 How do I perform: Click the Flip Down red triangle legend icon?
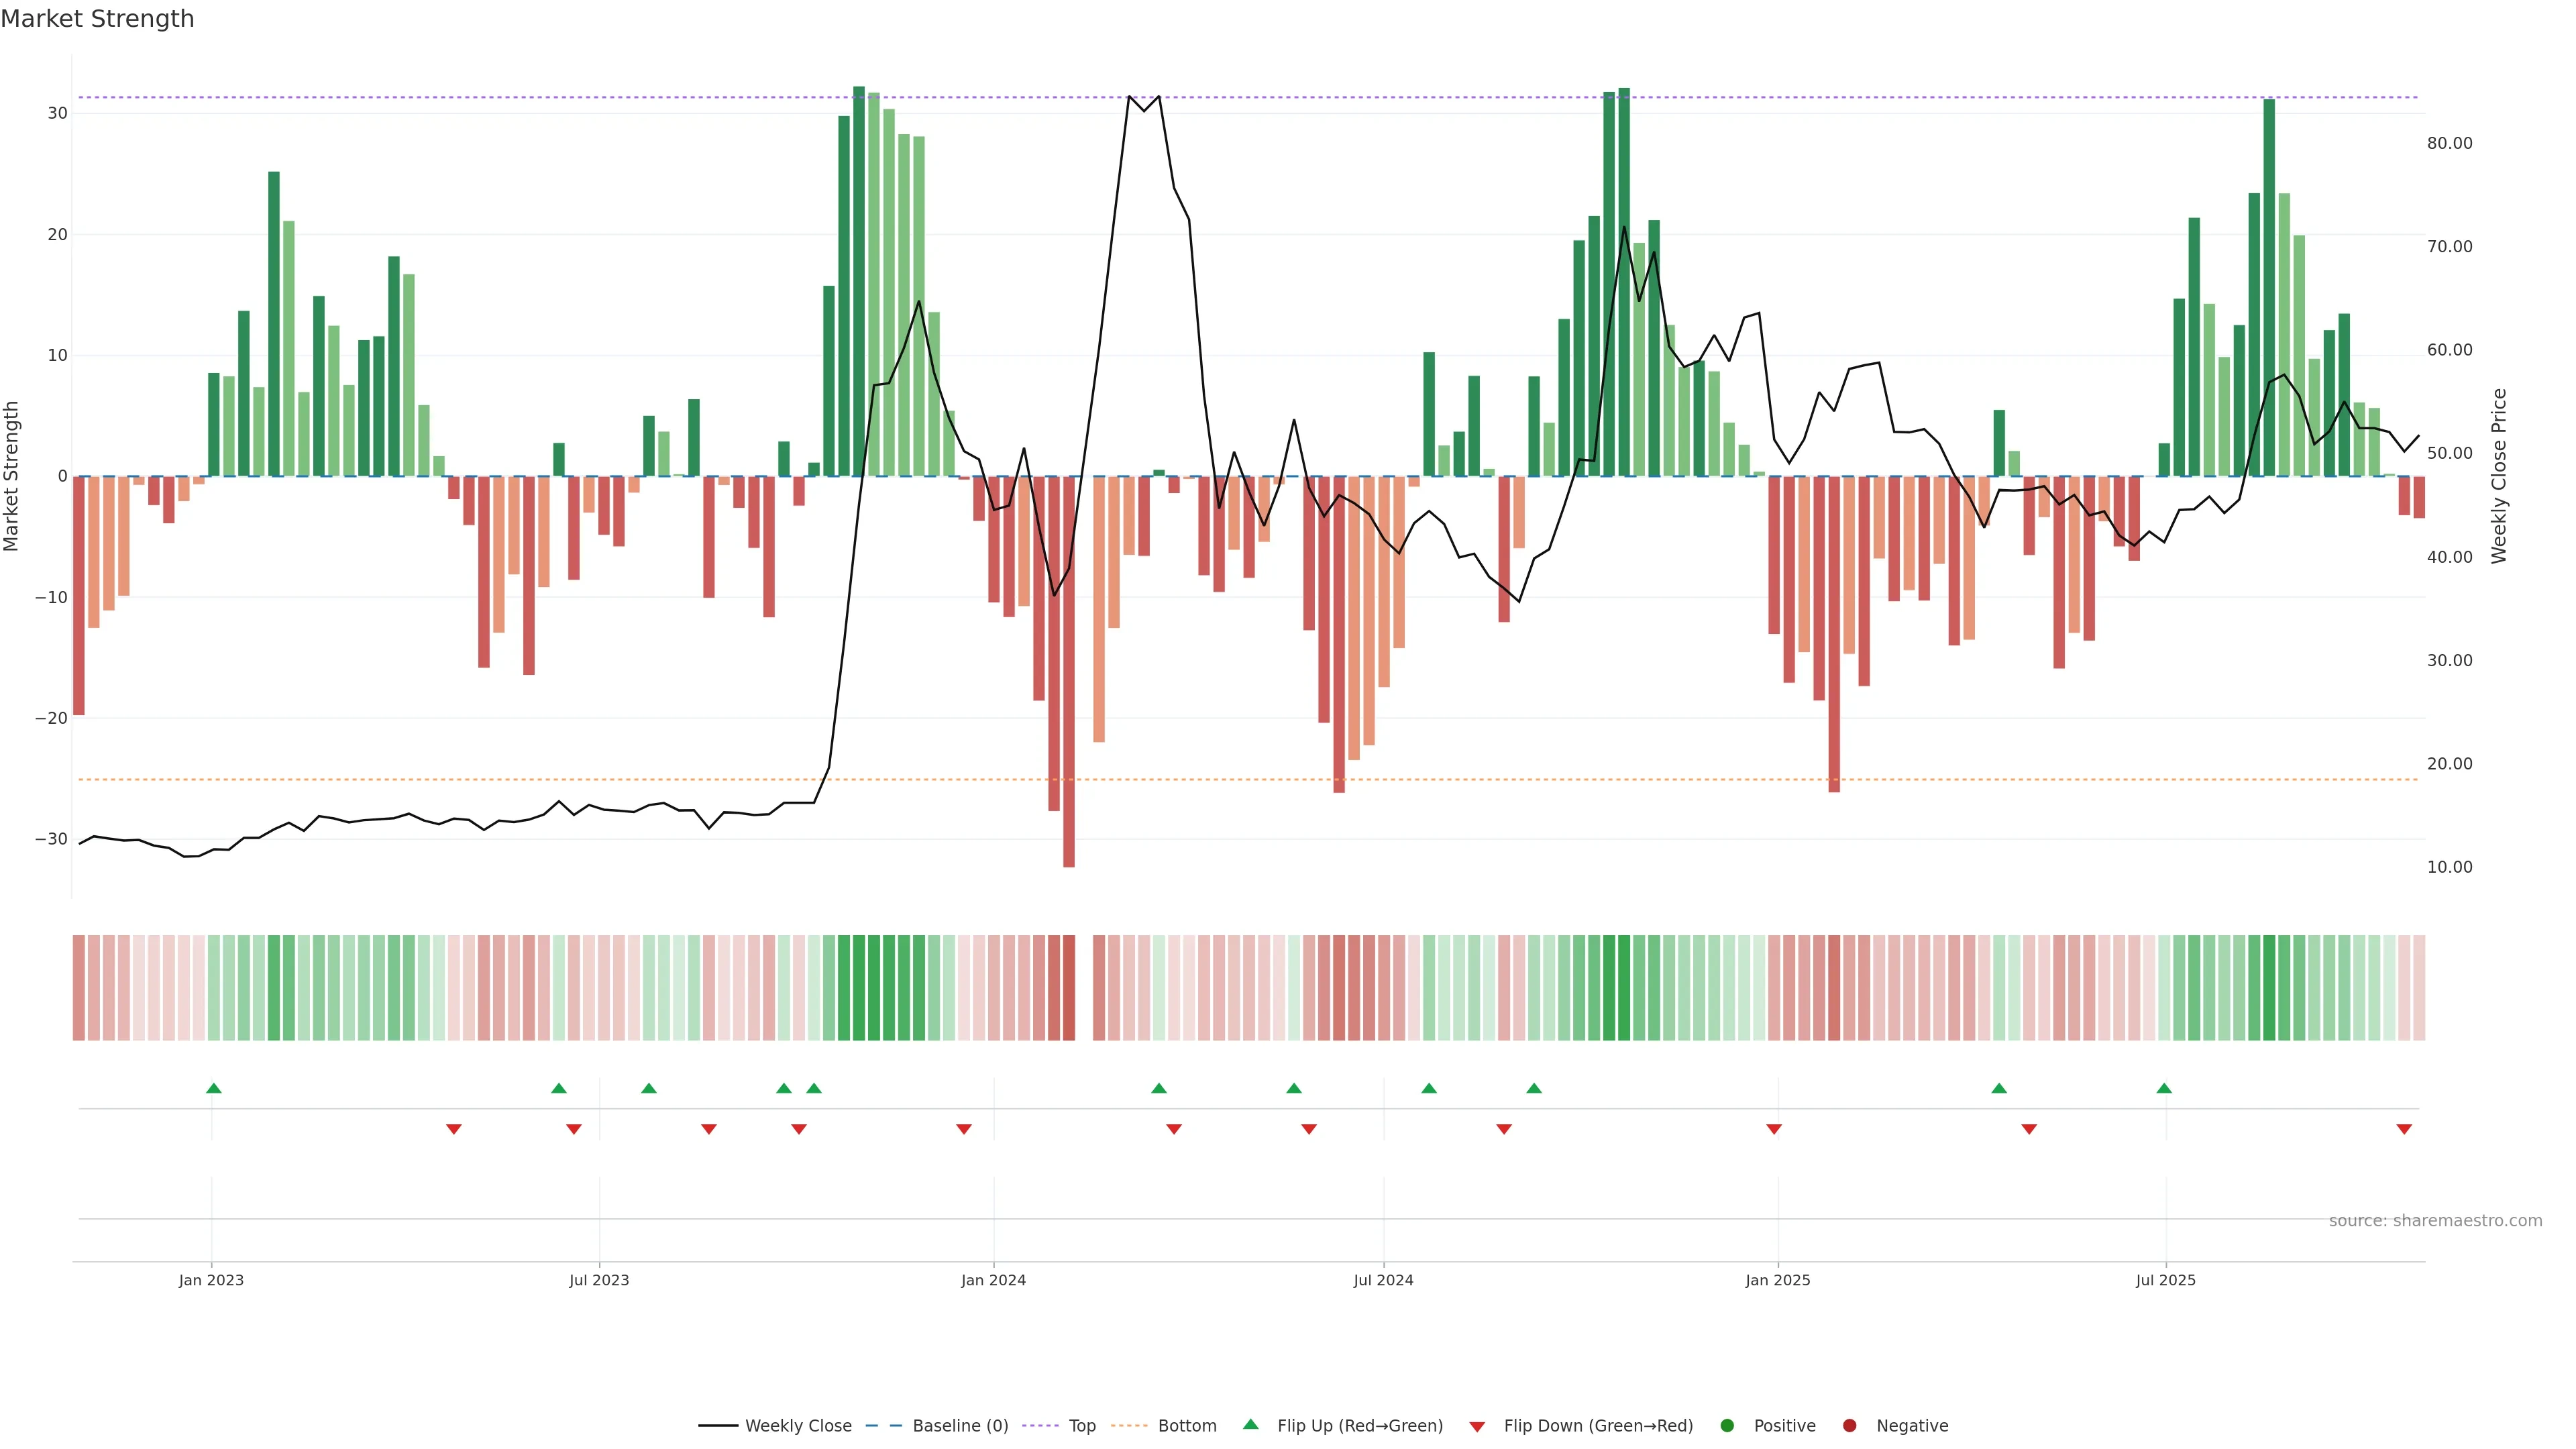pos(1477,1426)
